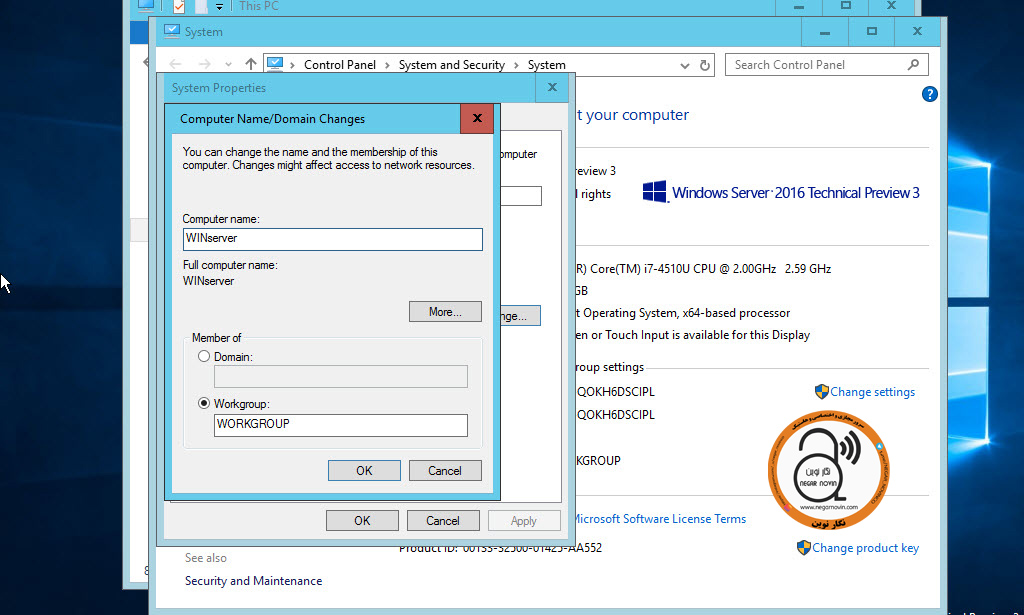Screen dimensions: 1024x615
Task: Click the search magnifier icon
Action: 914,65
